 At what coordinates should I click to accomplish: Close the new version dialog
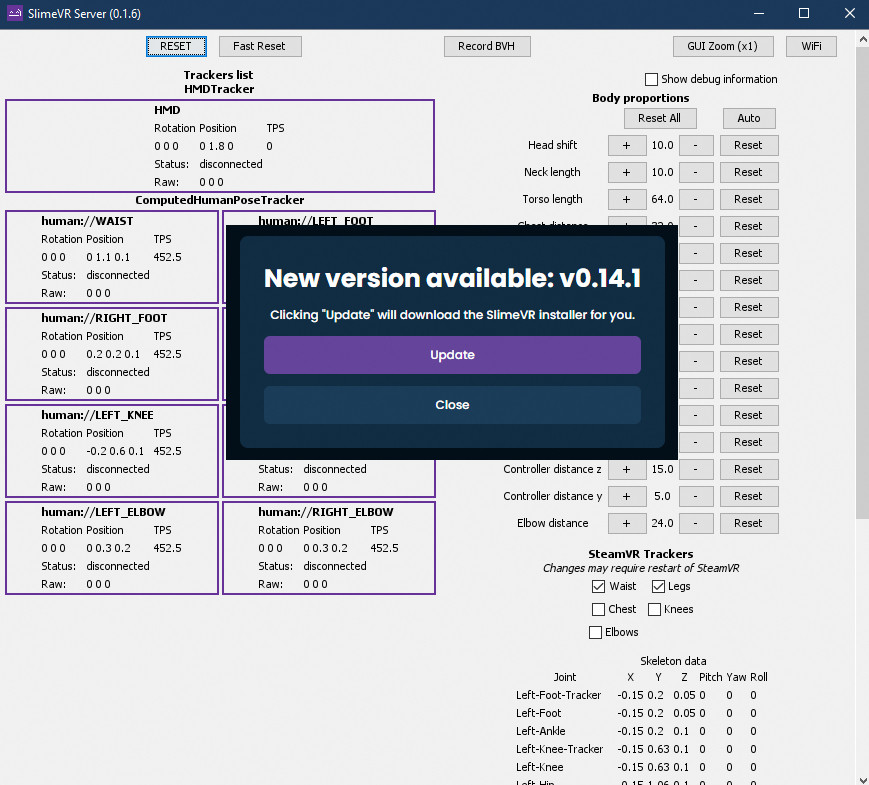(452, 405)
